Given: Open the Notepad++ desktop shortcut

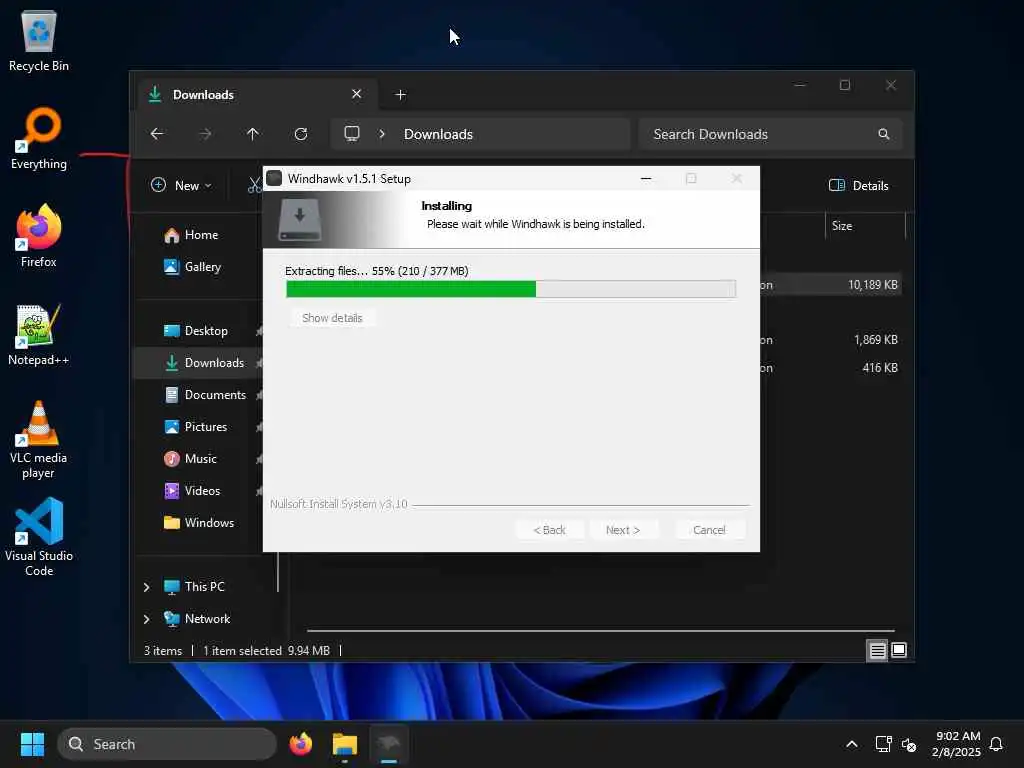Looking at the screenshot, I should (x=39, y=334).
